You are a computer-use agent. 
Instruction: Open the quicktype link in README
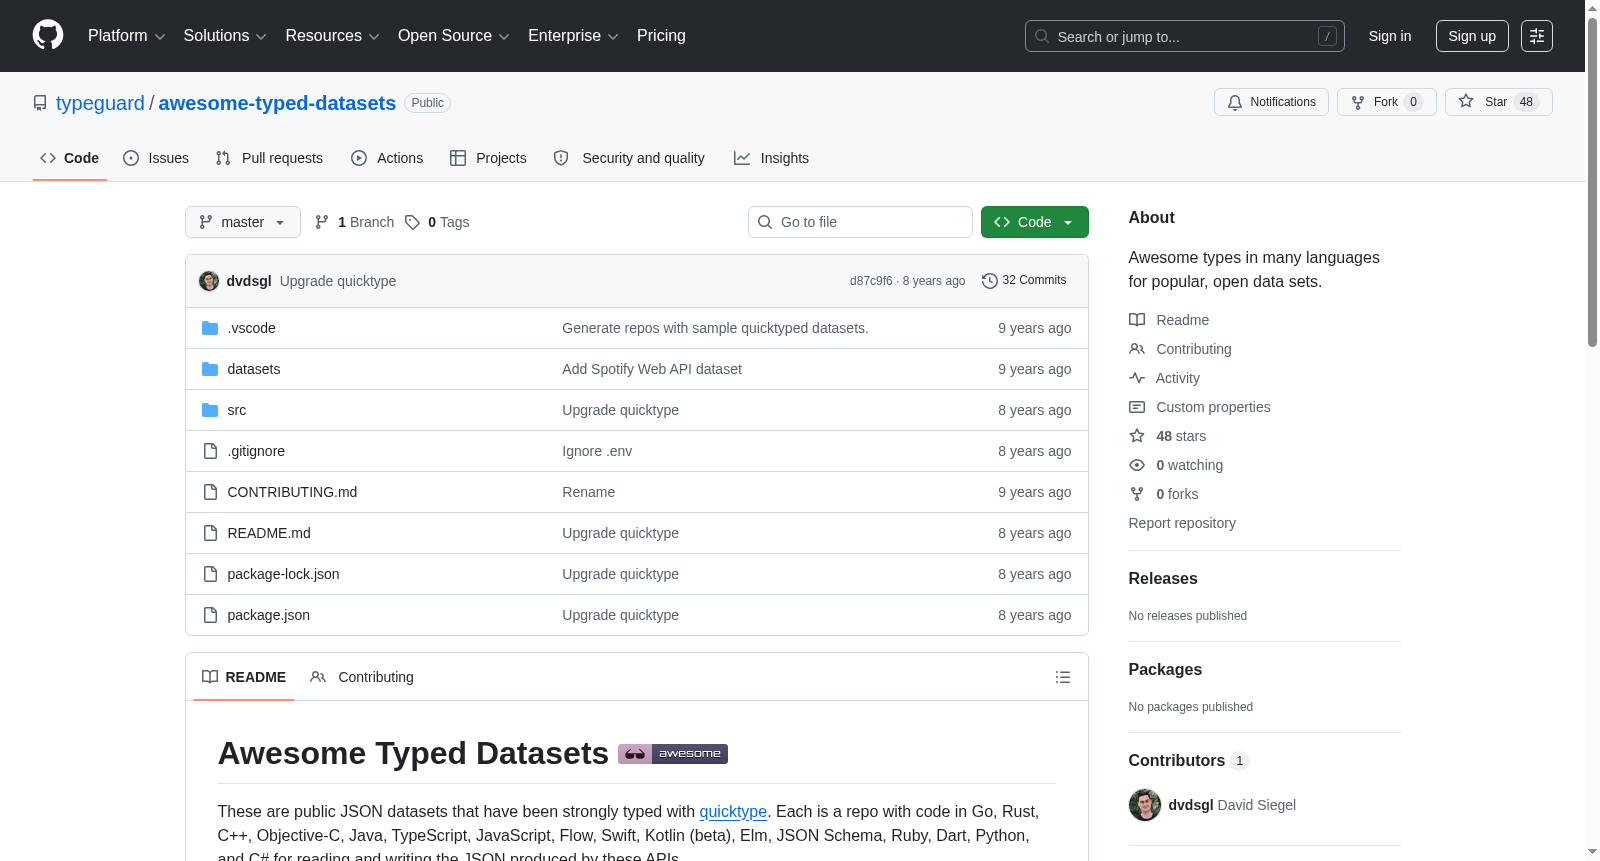point(733,812)
